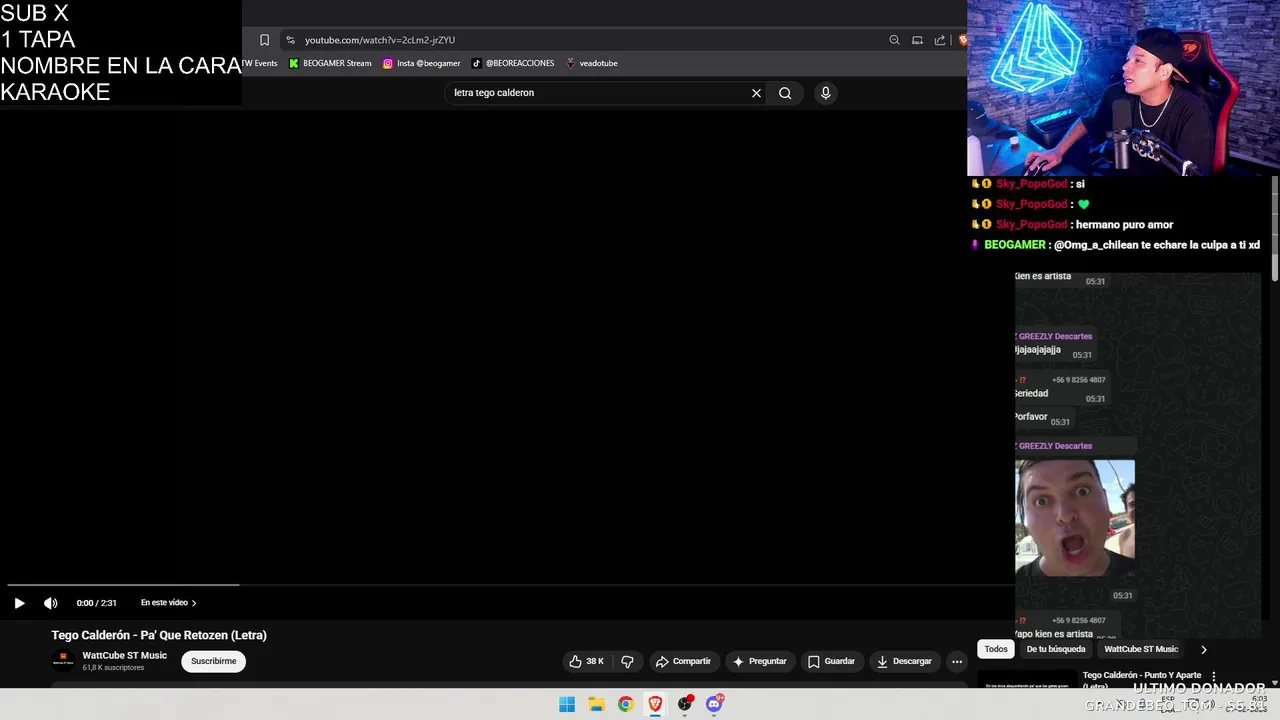
Task: Open File Explorer from the taskbar
Action: (x=596, y=704)
